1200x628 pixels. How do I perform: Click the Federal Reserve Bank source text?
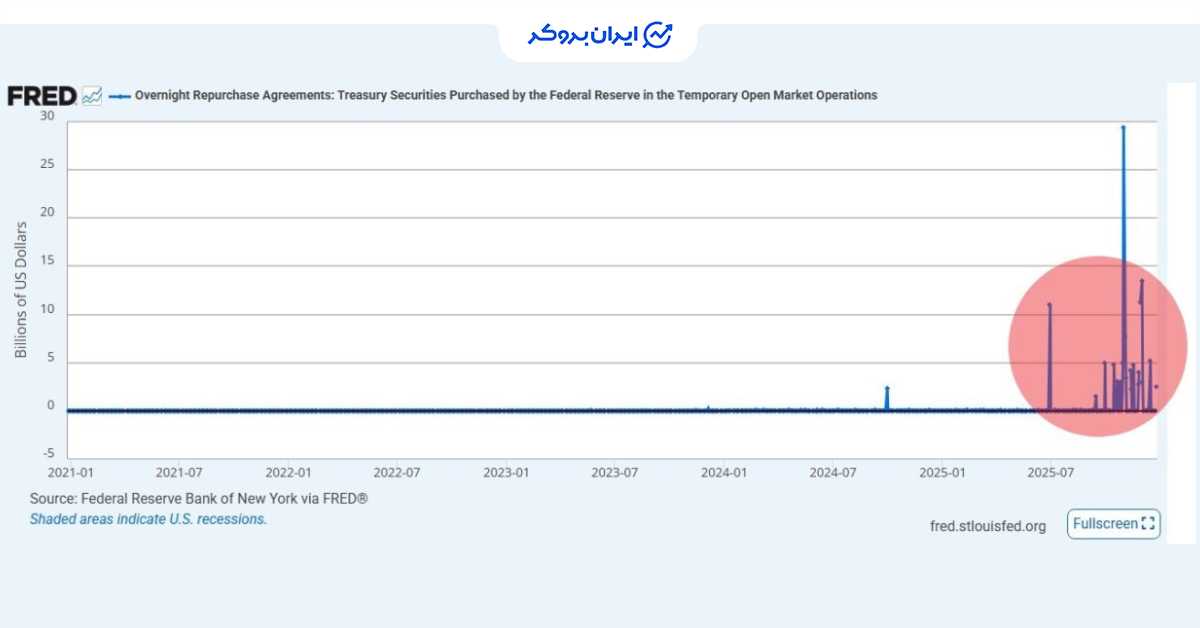pyautogui.click(x=198, y=498)
